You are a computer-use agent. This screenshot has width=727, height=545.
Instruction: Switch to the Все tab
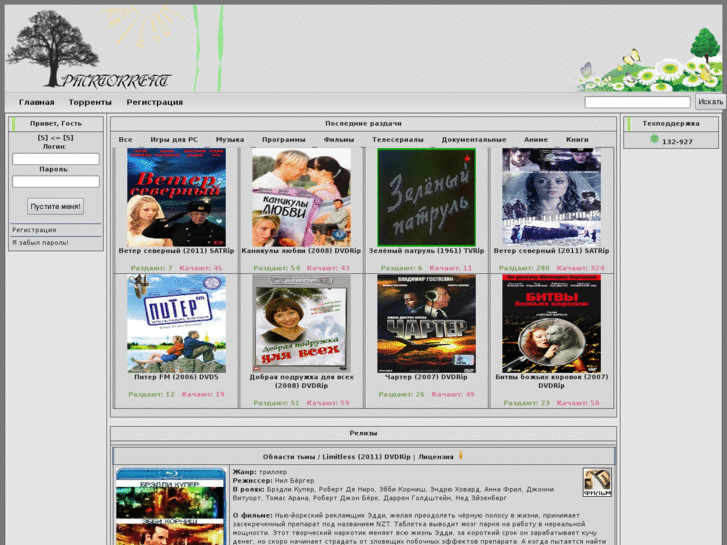tap(125, 140)
